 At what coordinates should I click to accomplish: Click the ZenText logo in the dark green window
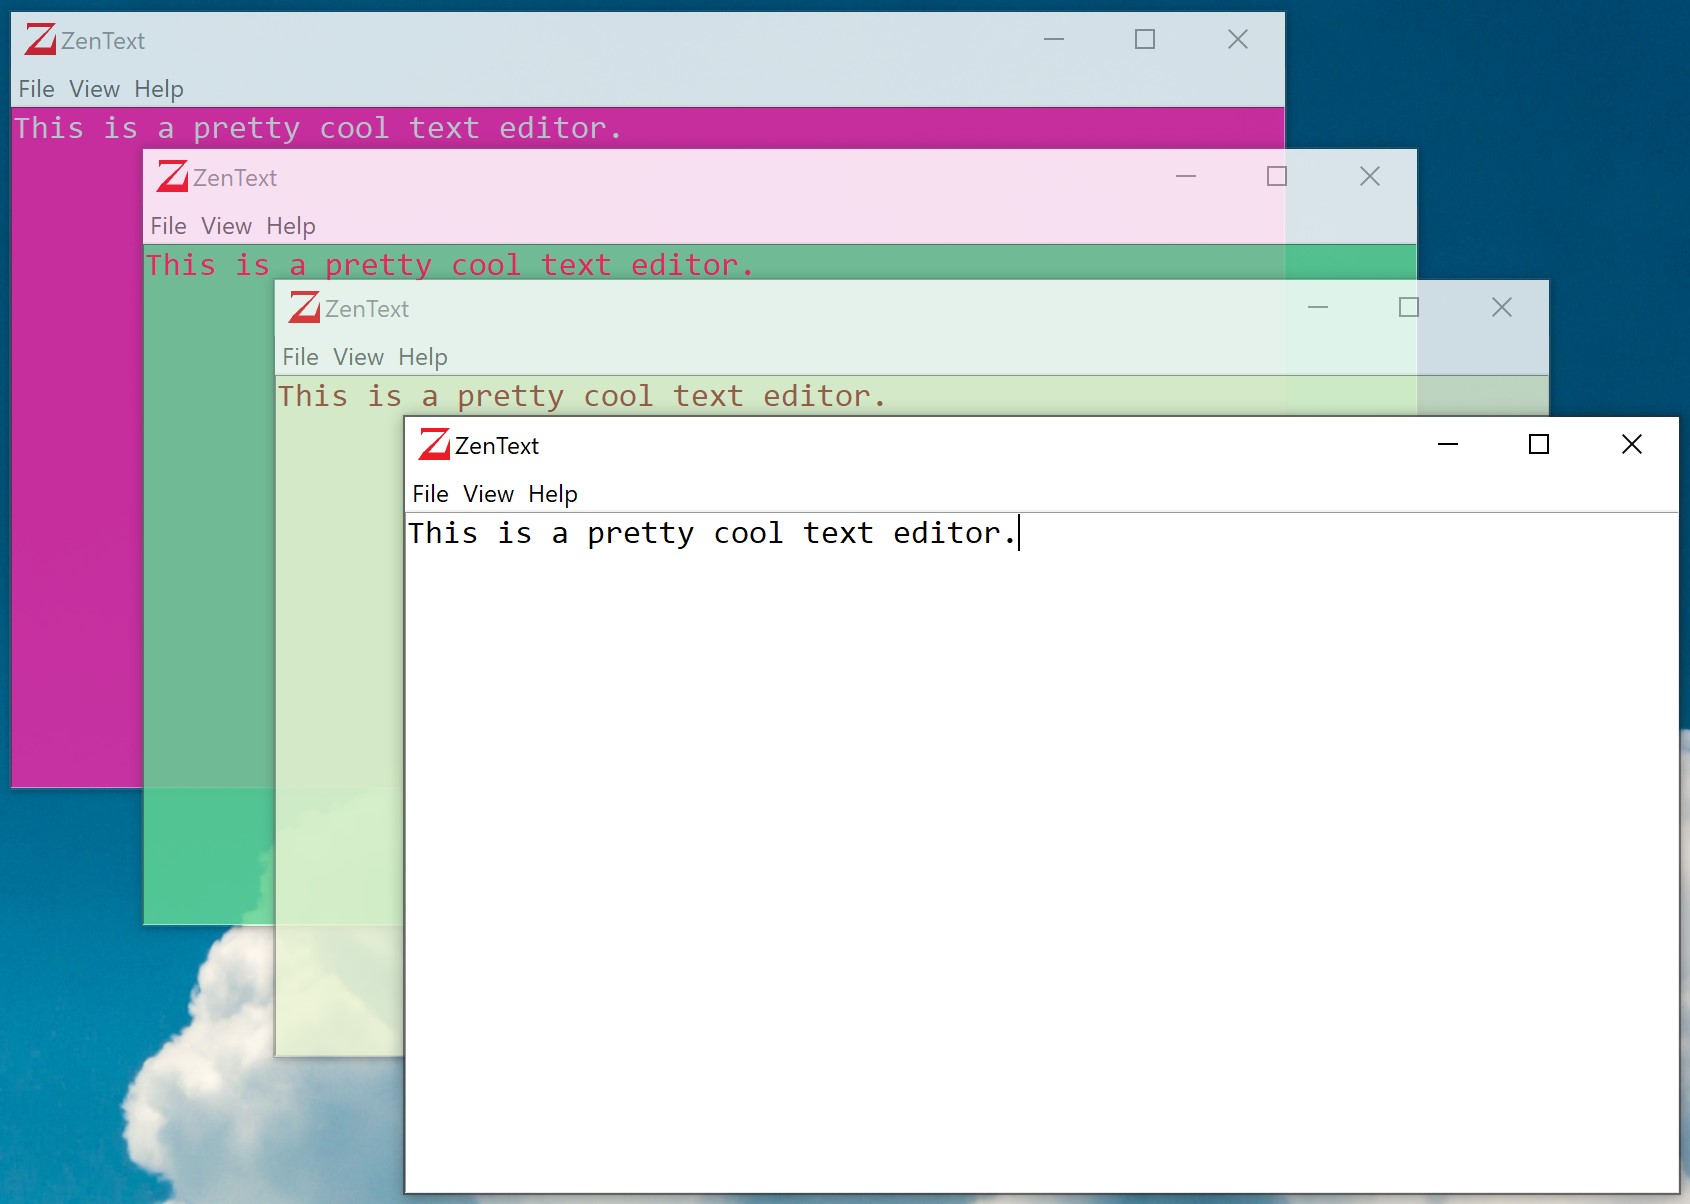(x=172, y=177)
